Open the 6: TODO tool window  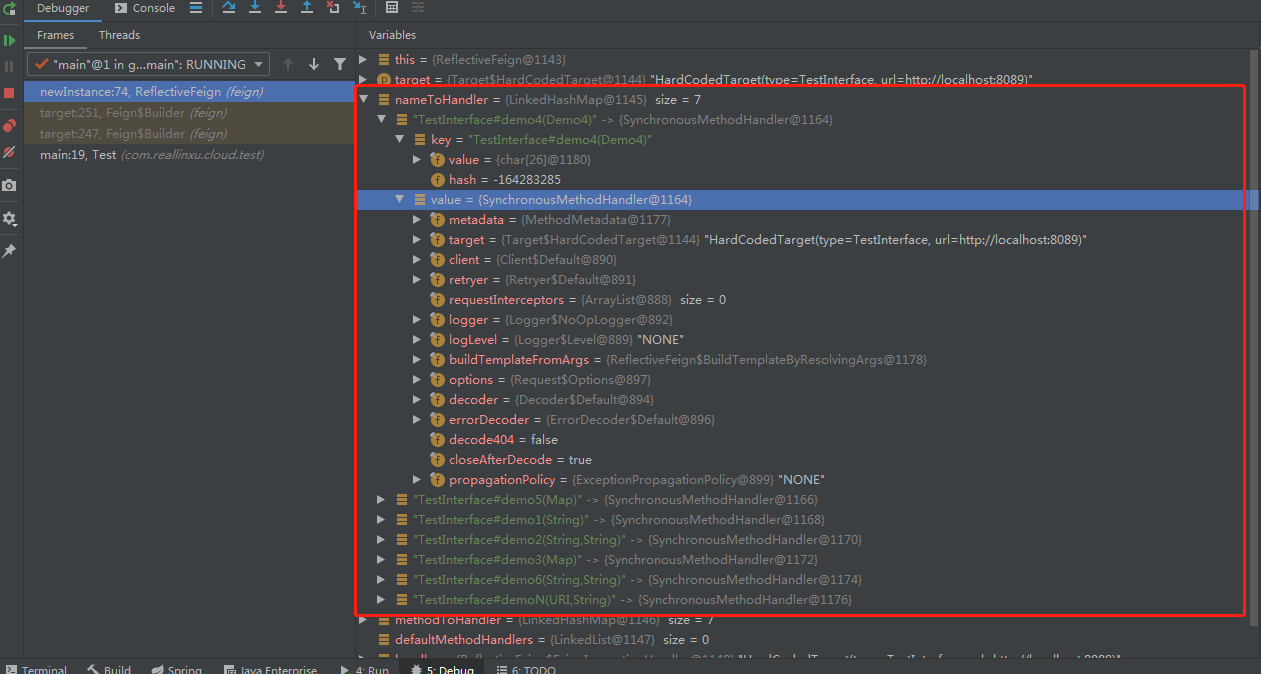[526, 668]
